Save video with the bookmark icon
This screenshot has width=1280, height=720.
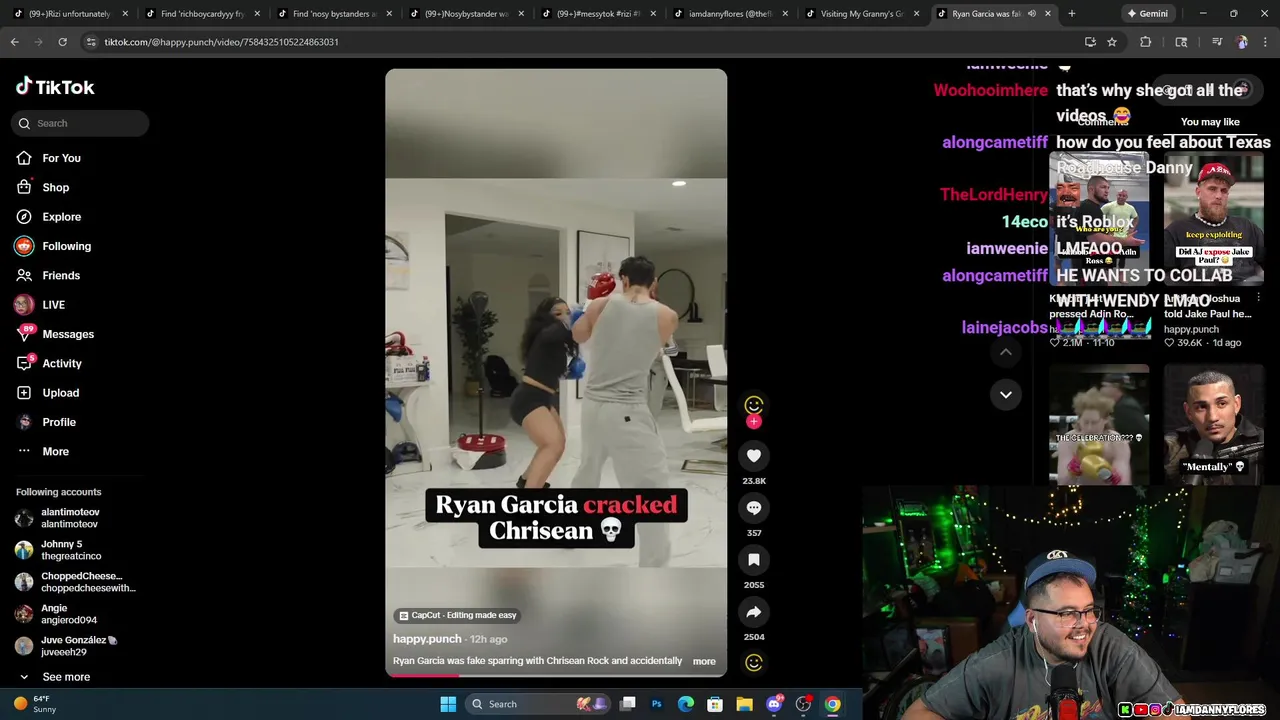[x=754, y=560]
